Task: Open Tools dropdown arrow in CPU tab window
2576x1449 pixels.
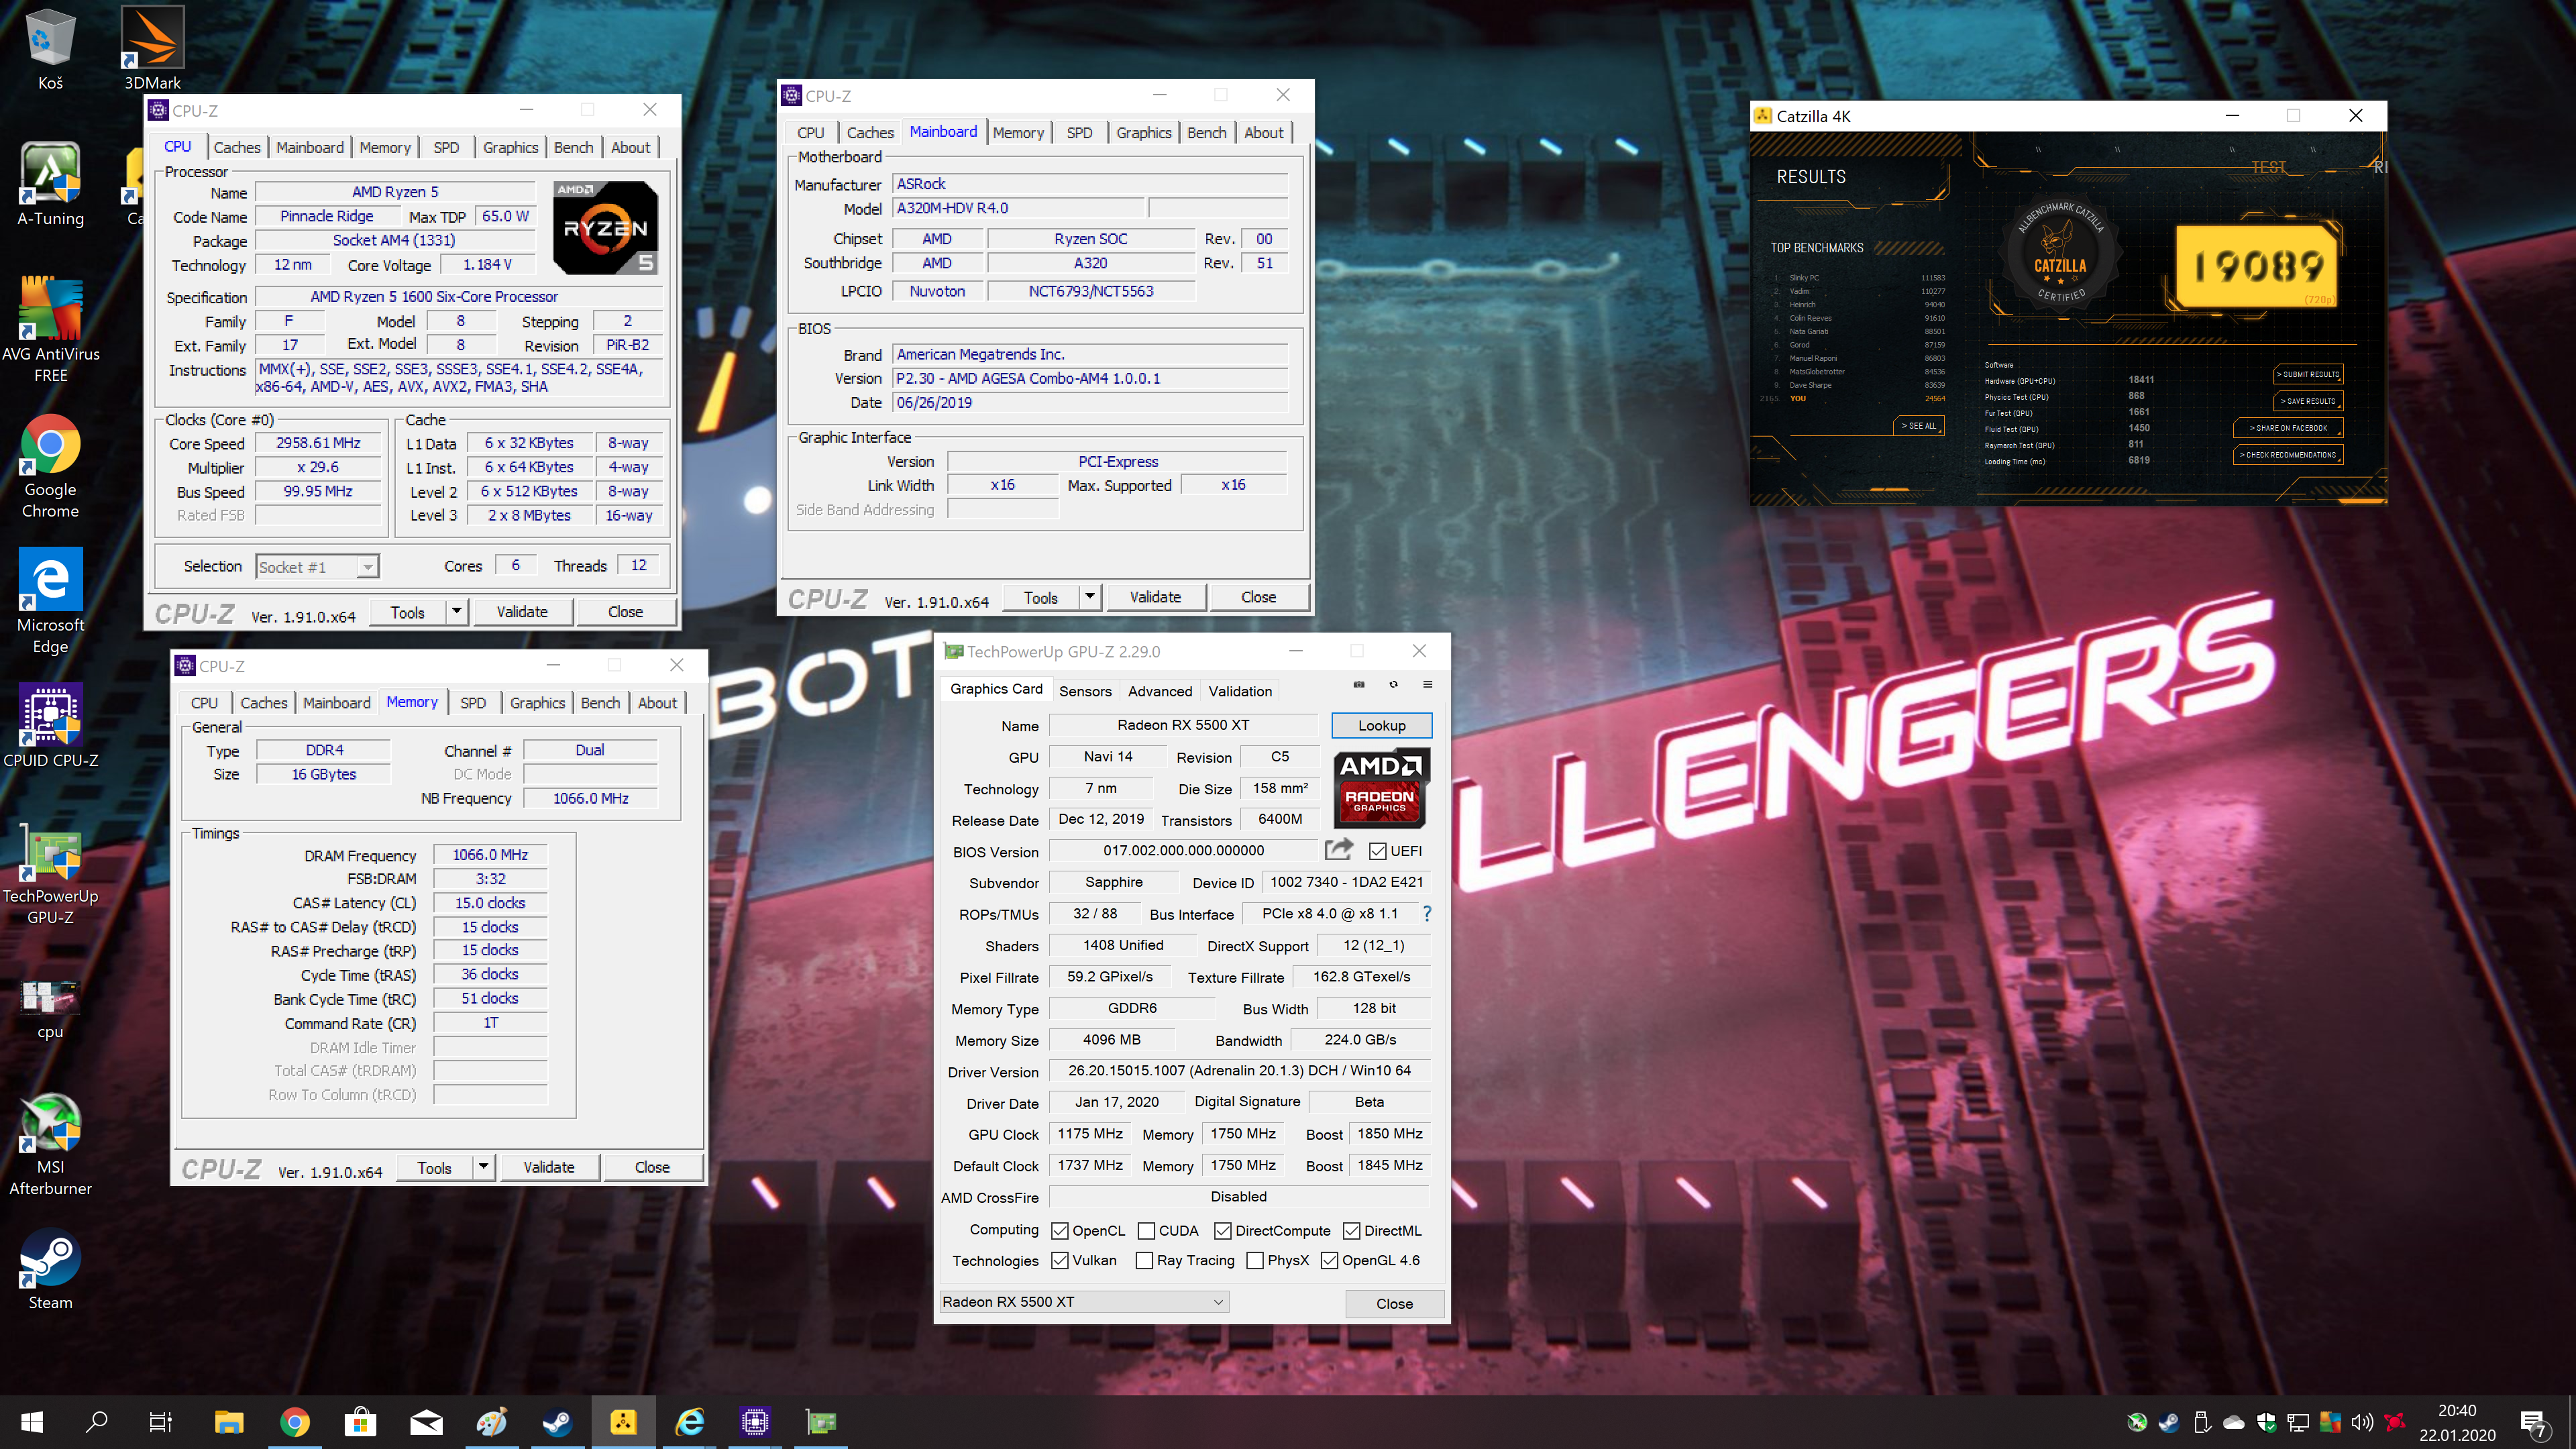Action: [457, 611]
